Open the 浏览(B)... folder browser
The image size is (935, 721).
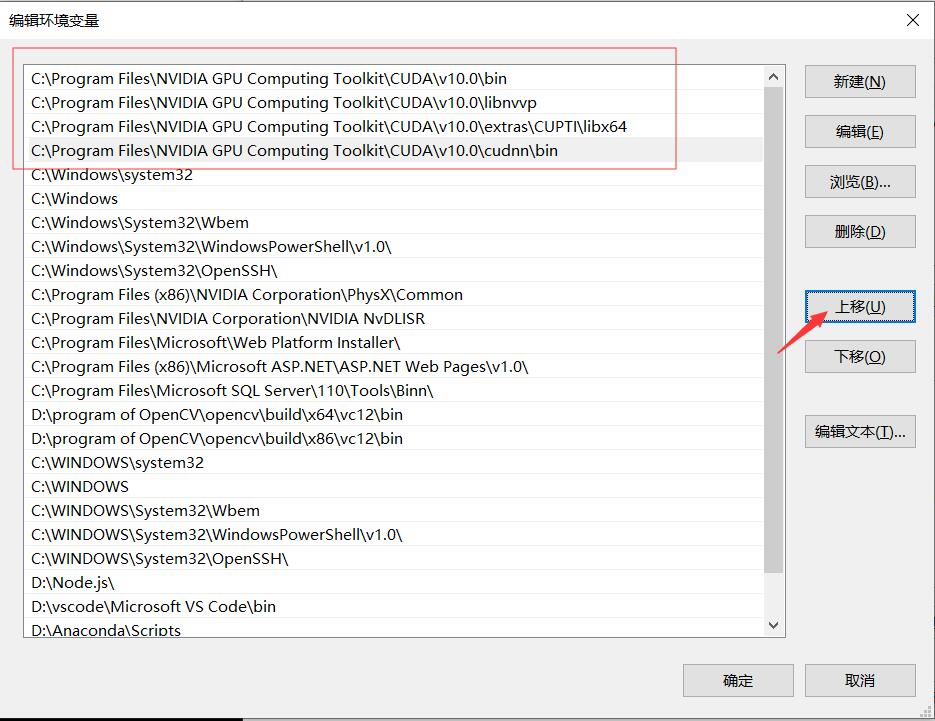[860, 182]
